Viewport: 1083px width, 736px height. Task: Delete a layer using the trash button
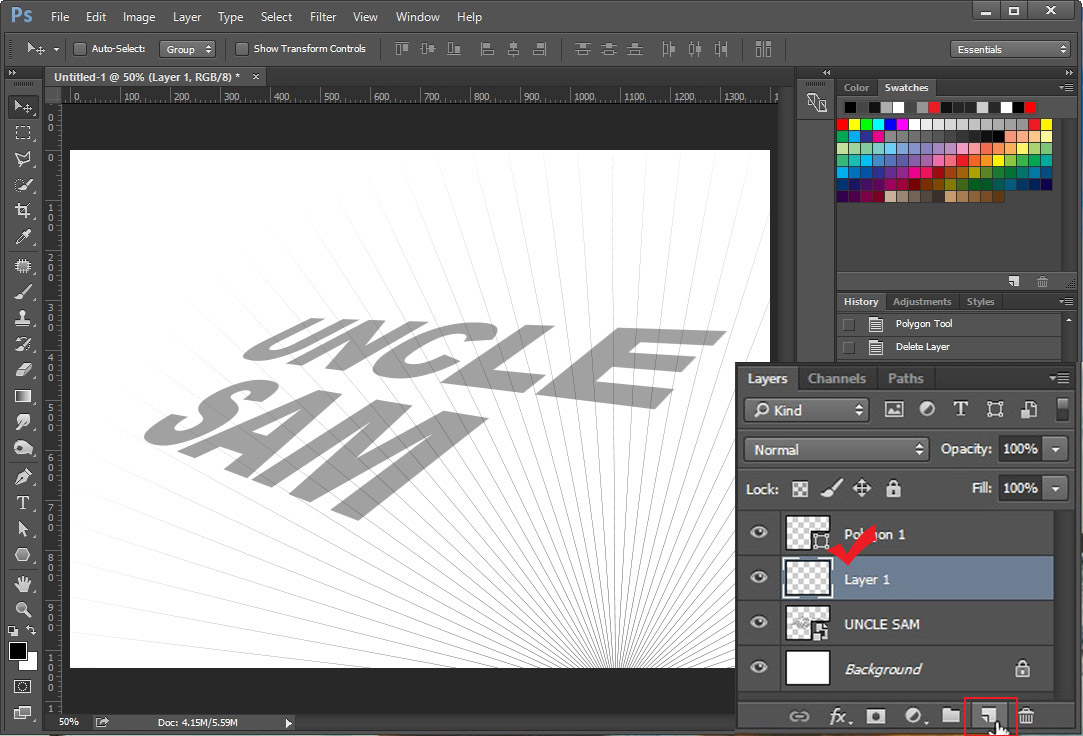pos(1026,716)
